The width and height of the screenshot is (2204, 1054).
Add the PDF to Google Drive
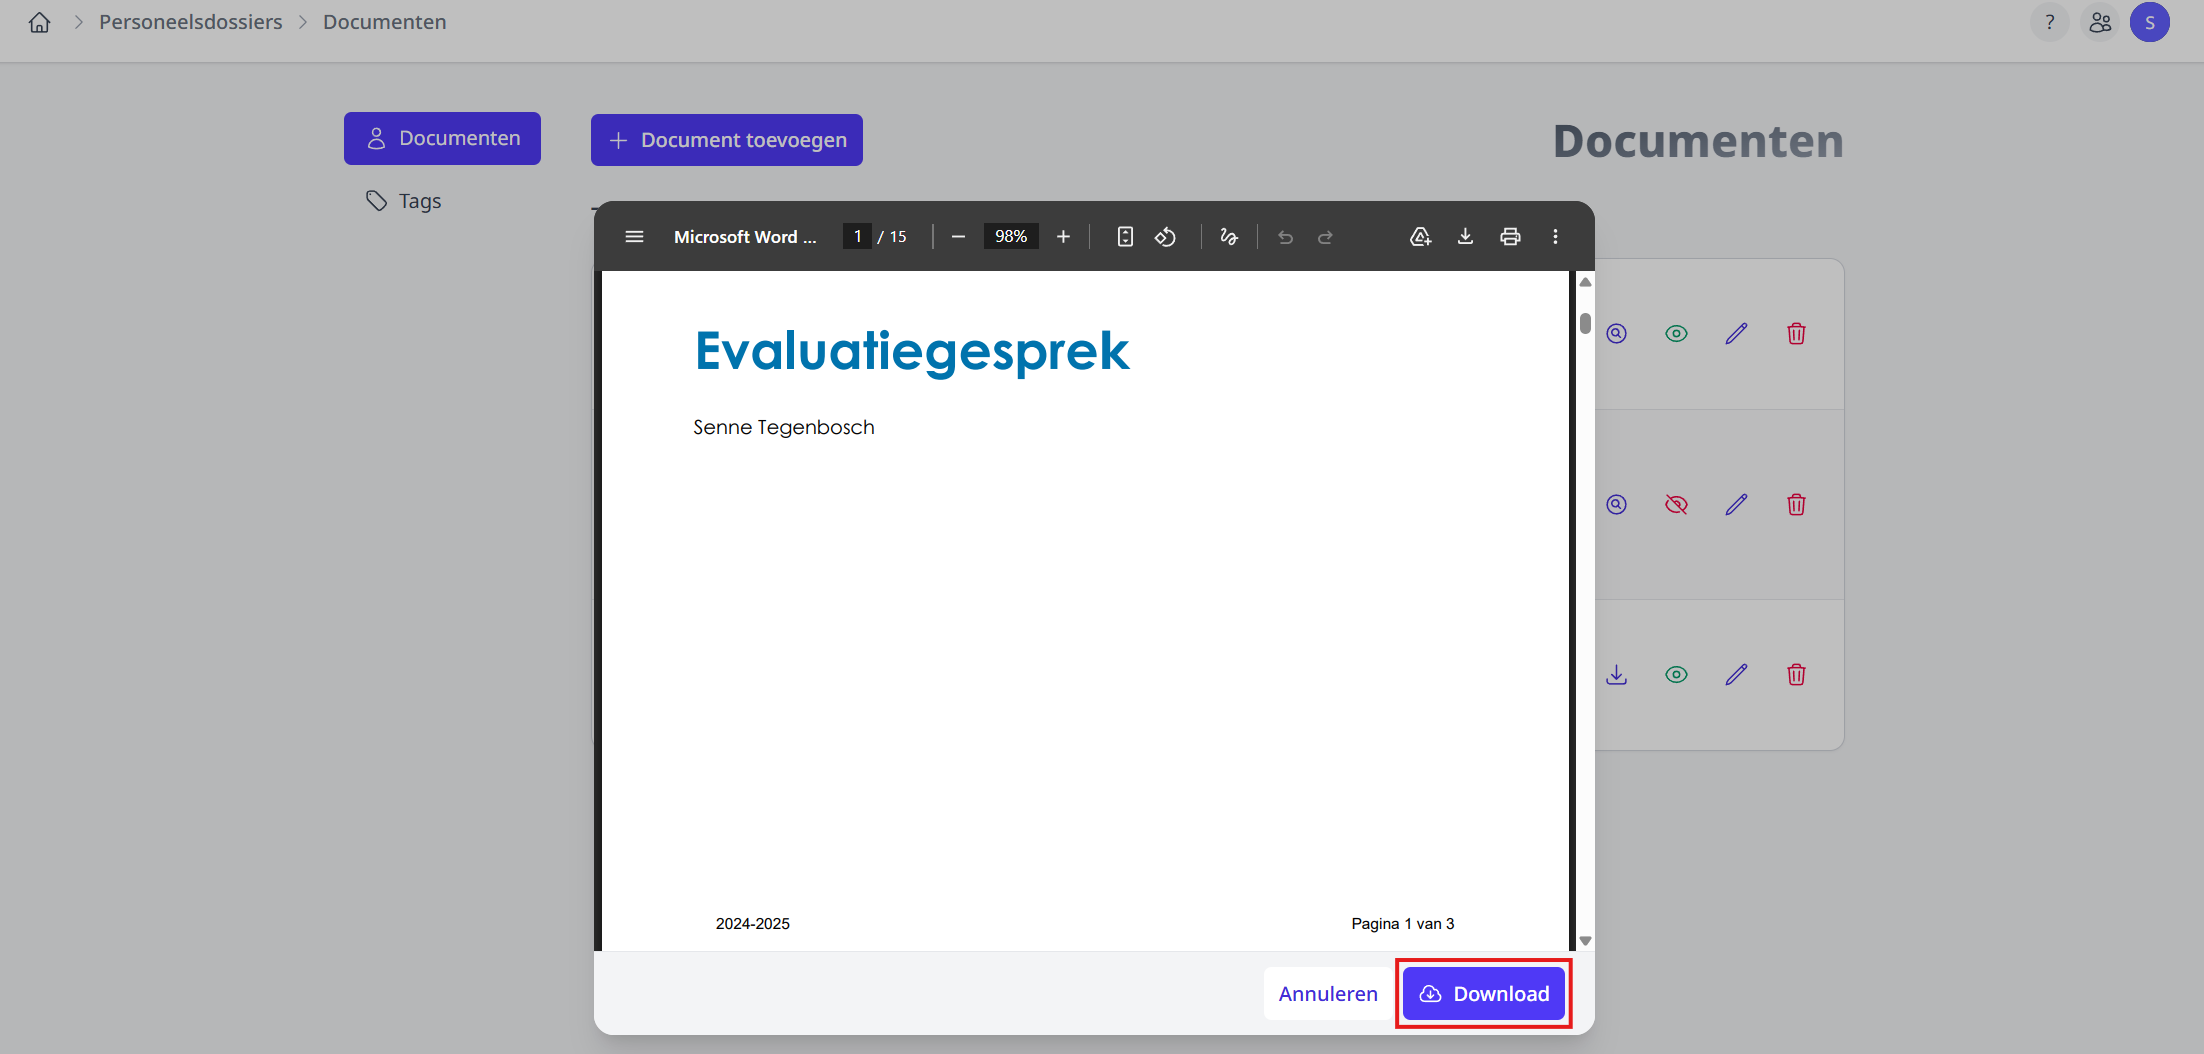[x=1420, y=236]
